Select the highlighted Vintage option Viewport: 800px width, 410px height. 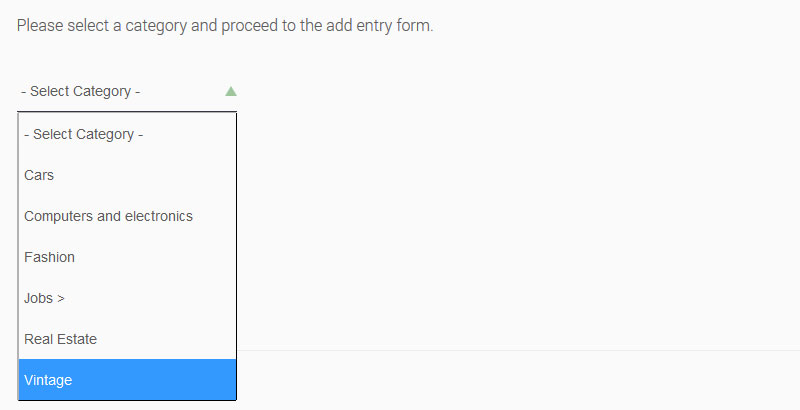click(127, 380)
